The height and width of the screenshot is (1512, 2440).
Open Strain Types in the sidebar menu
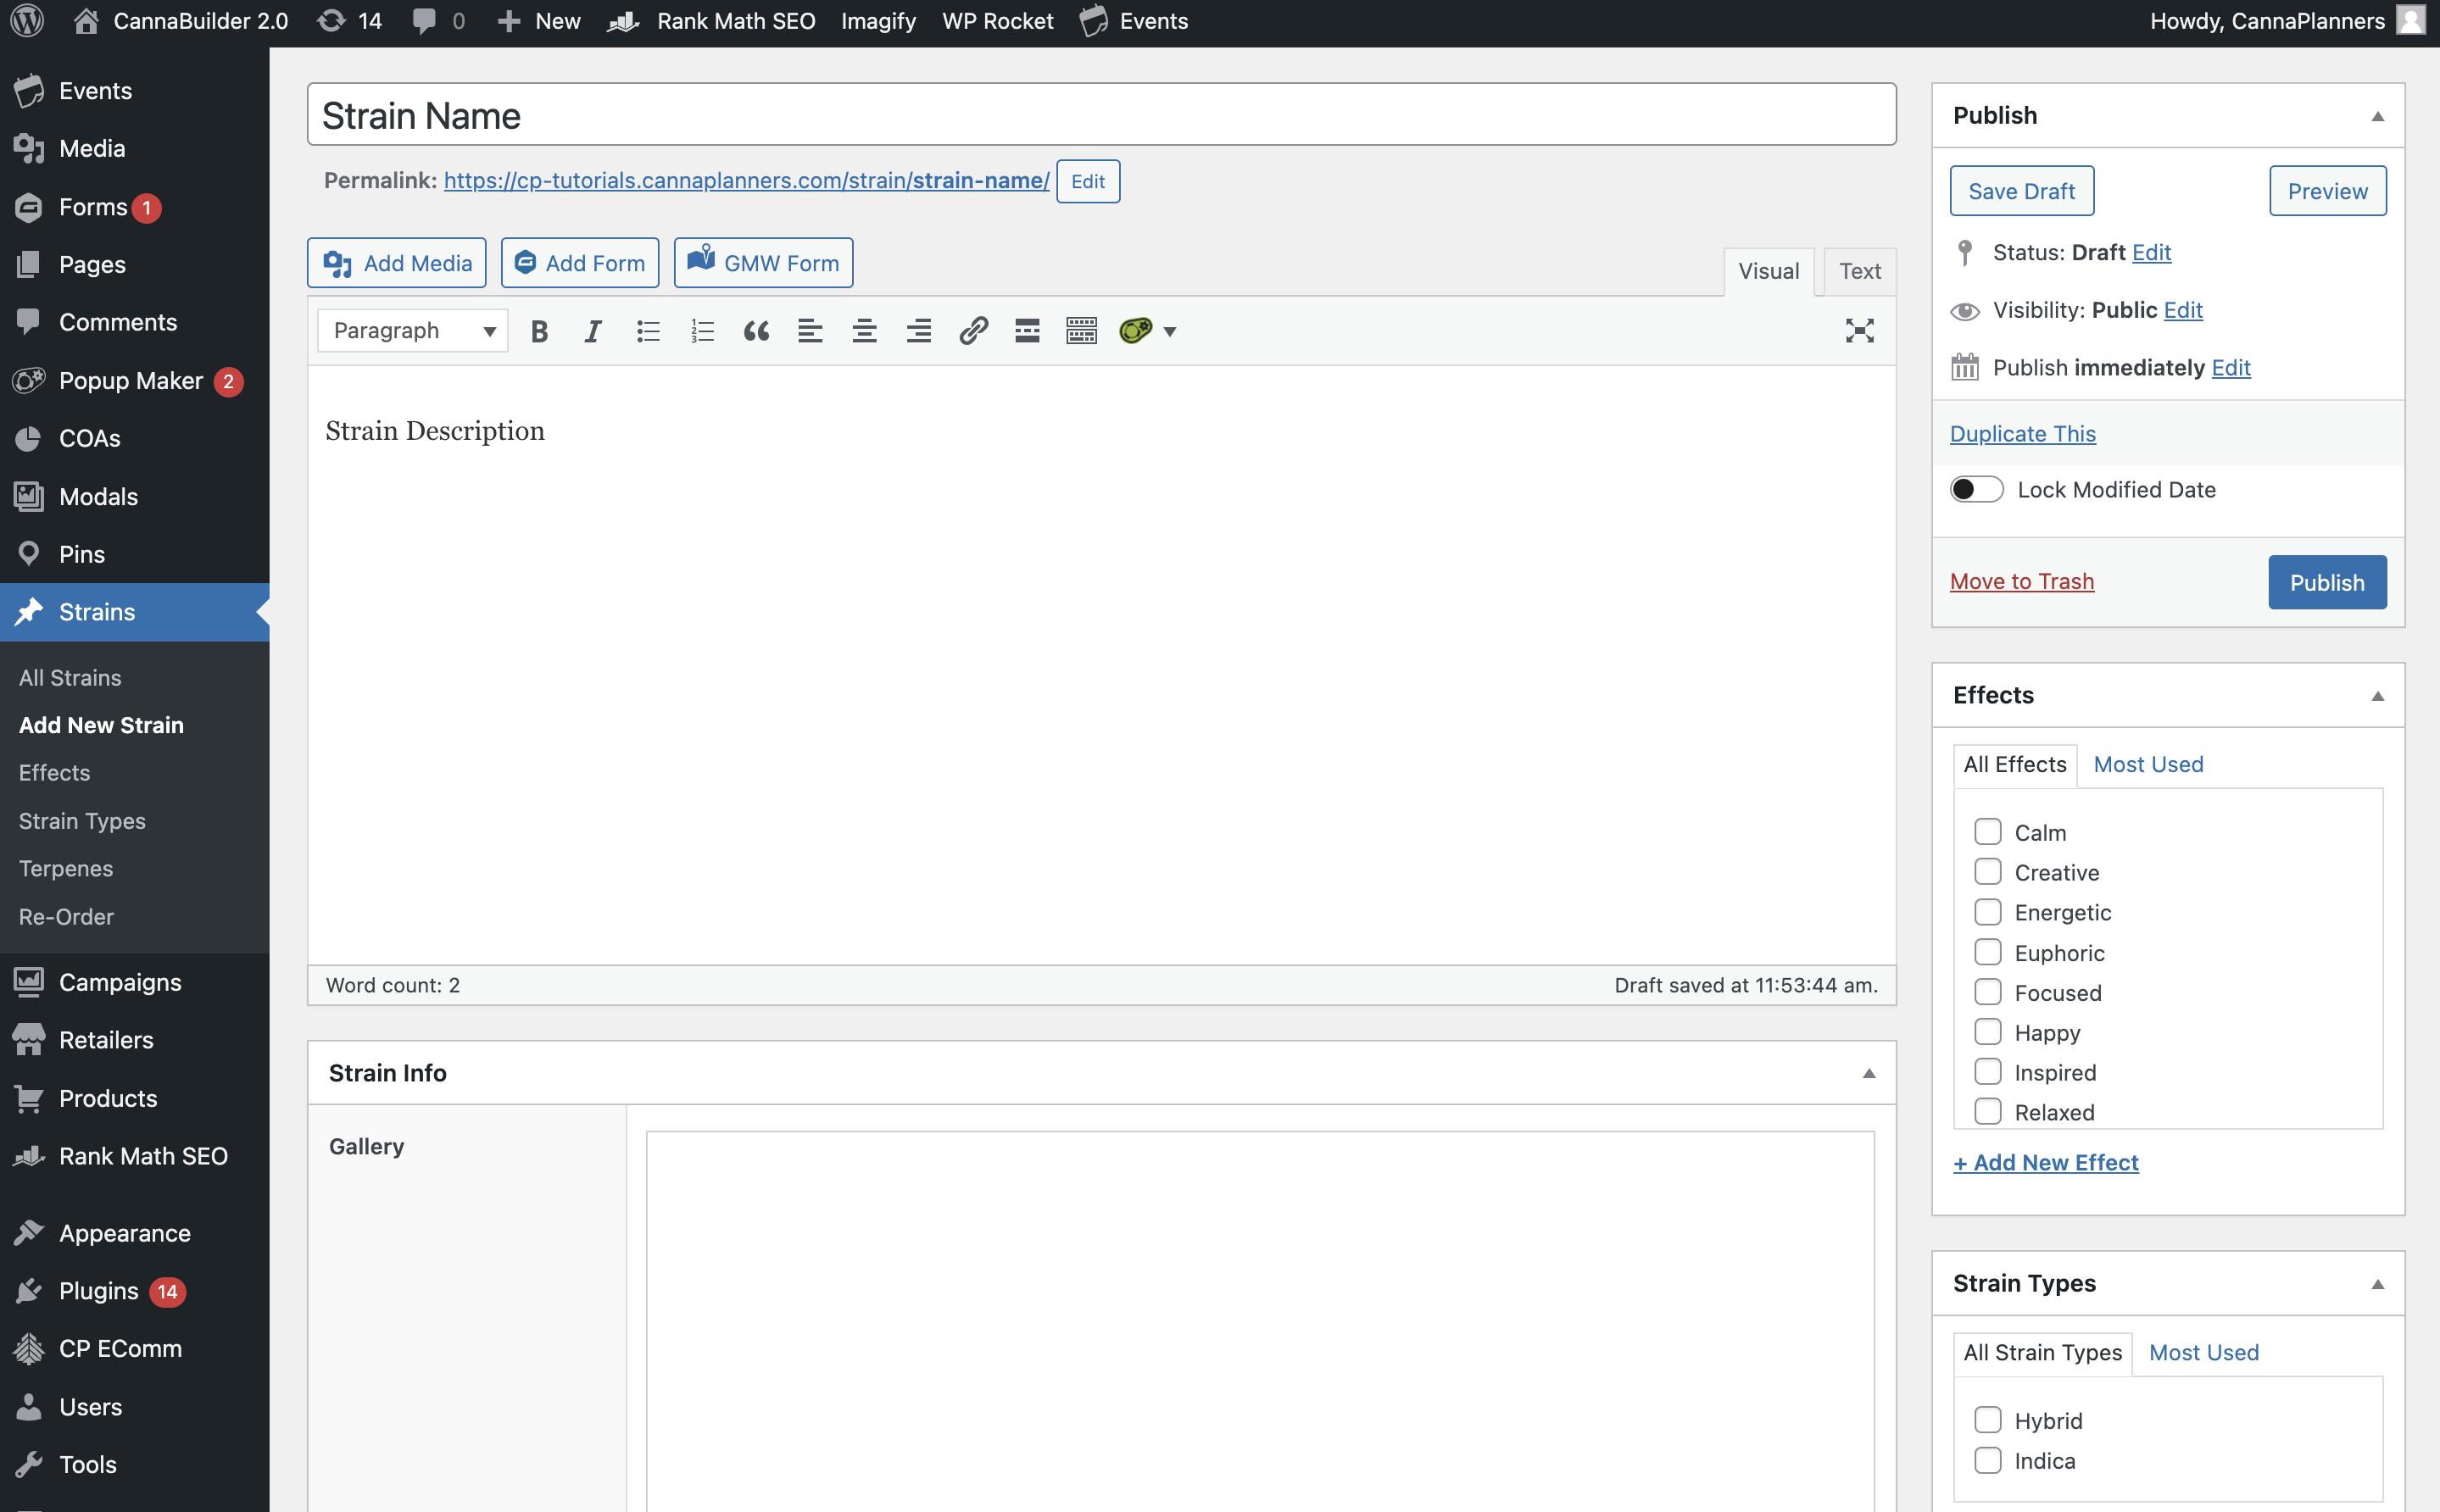[x=82, y=821]
